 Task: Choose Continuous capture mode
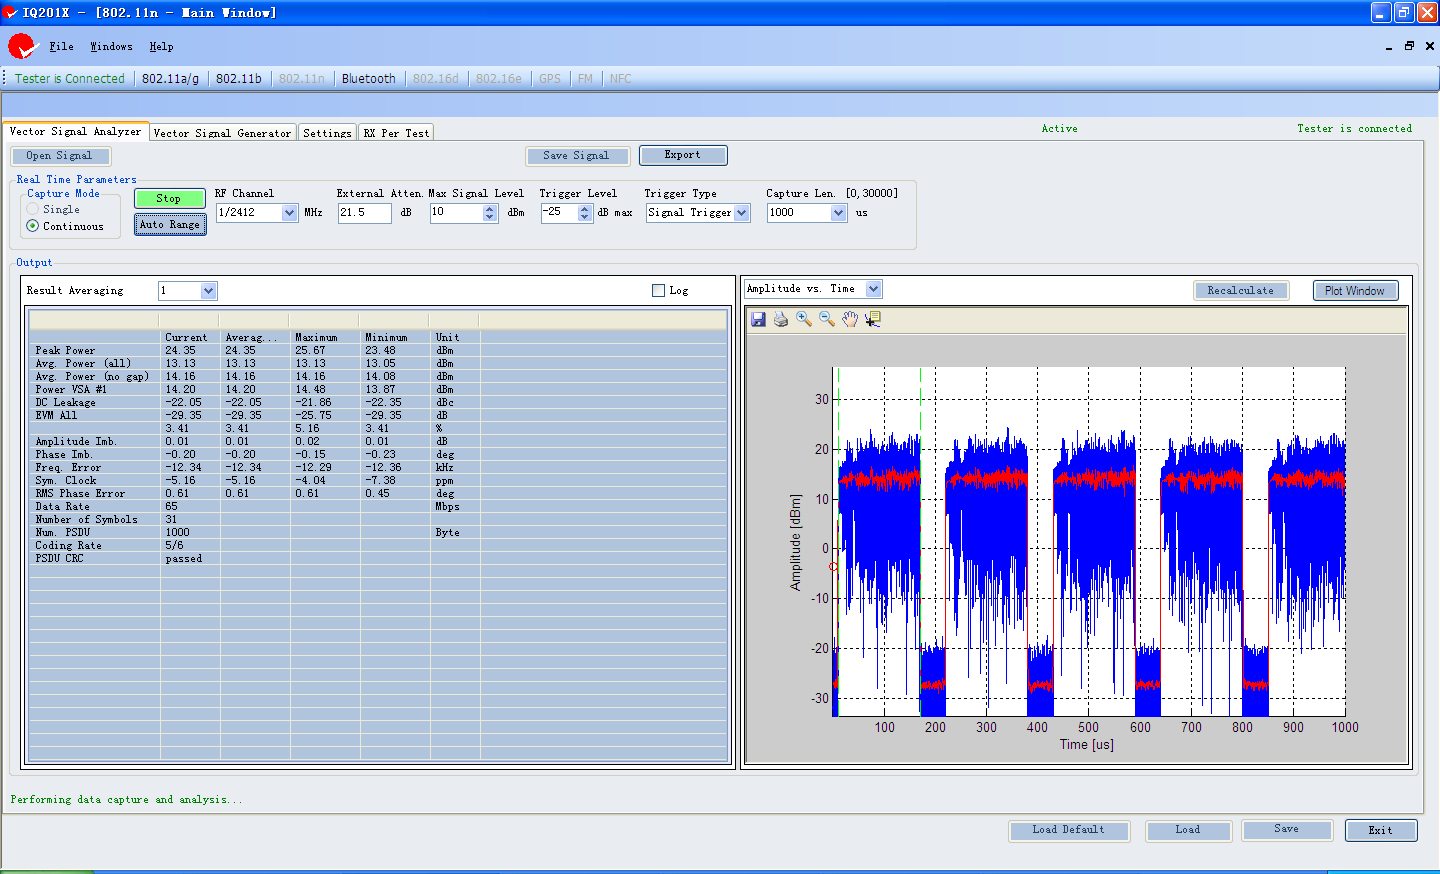pyautogui.click(x=33, y=227)
